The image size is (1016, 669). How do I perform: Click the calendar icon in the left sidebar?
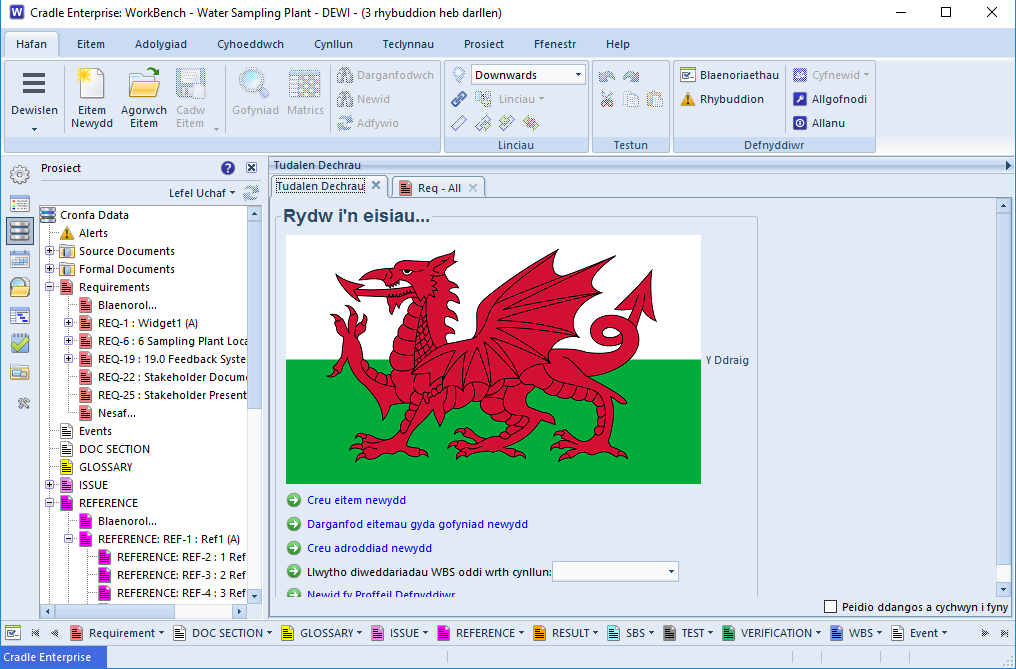(20, 259)
